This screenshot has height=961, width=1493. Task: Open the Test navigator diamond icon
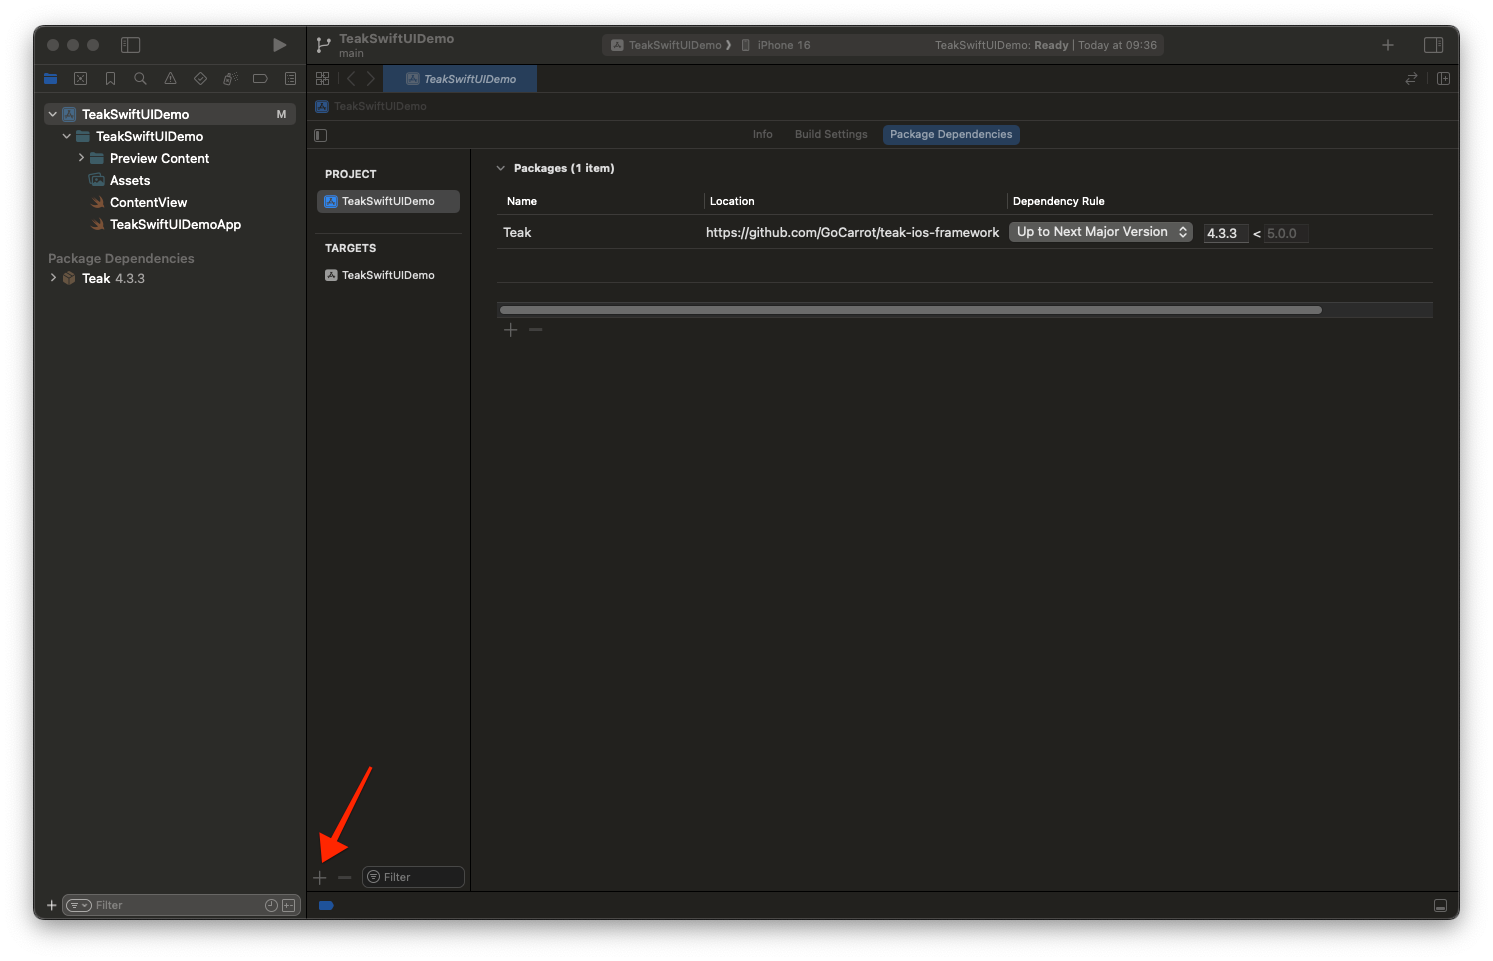tap(201, 79)
